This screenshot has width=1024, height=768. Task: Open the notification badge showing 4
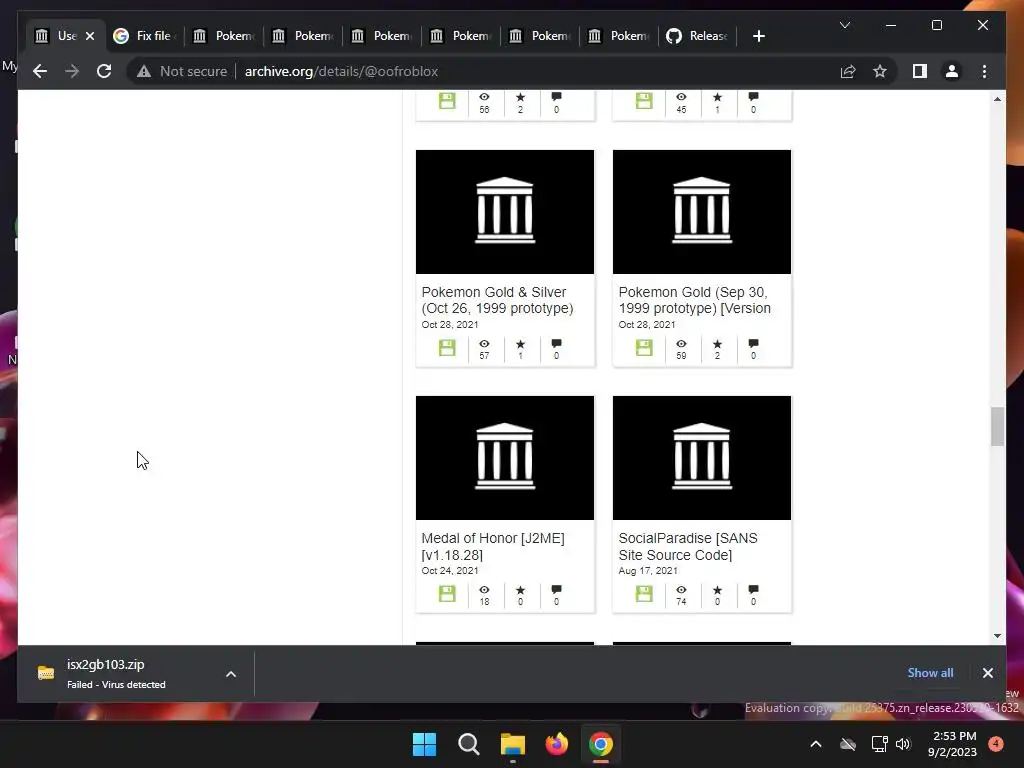click(996, 744)
